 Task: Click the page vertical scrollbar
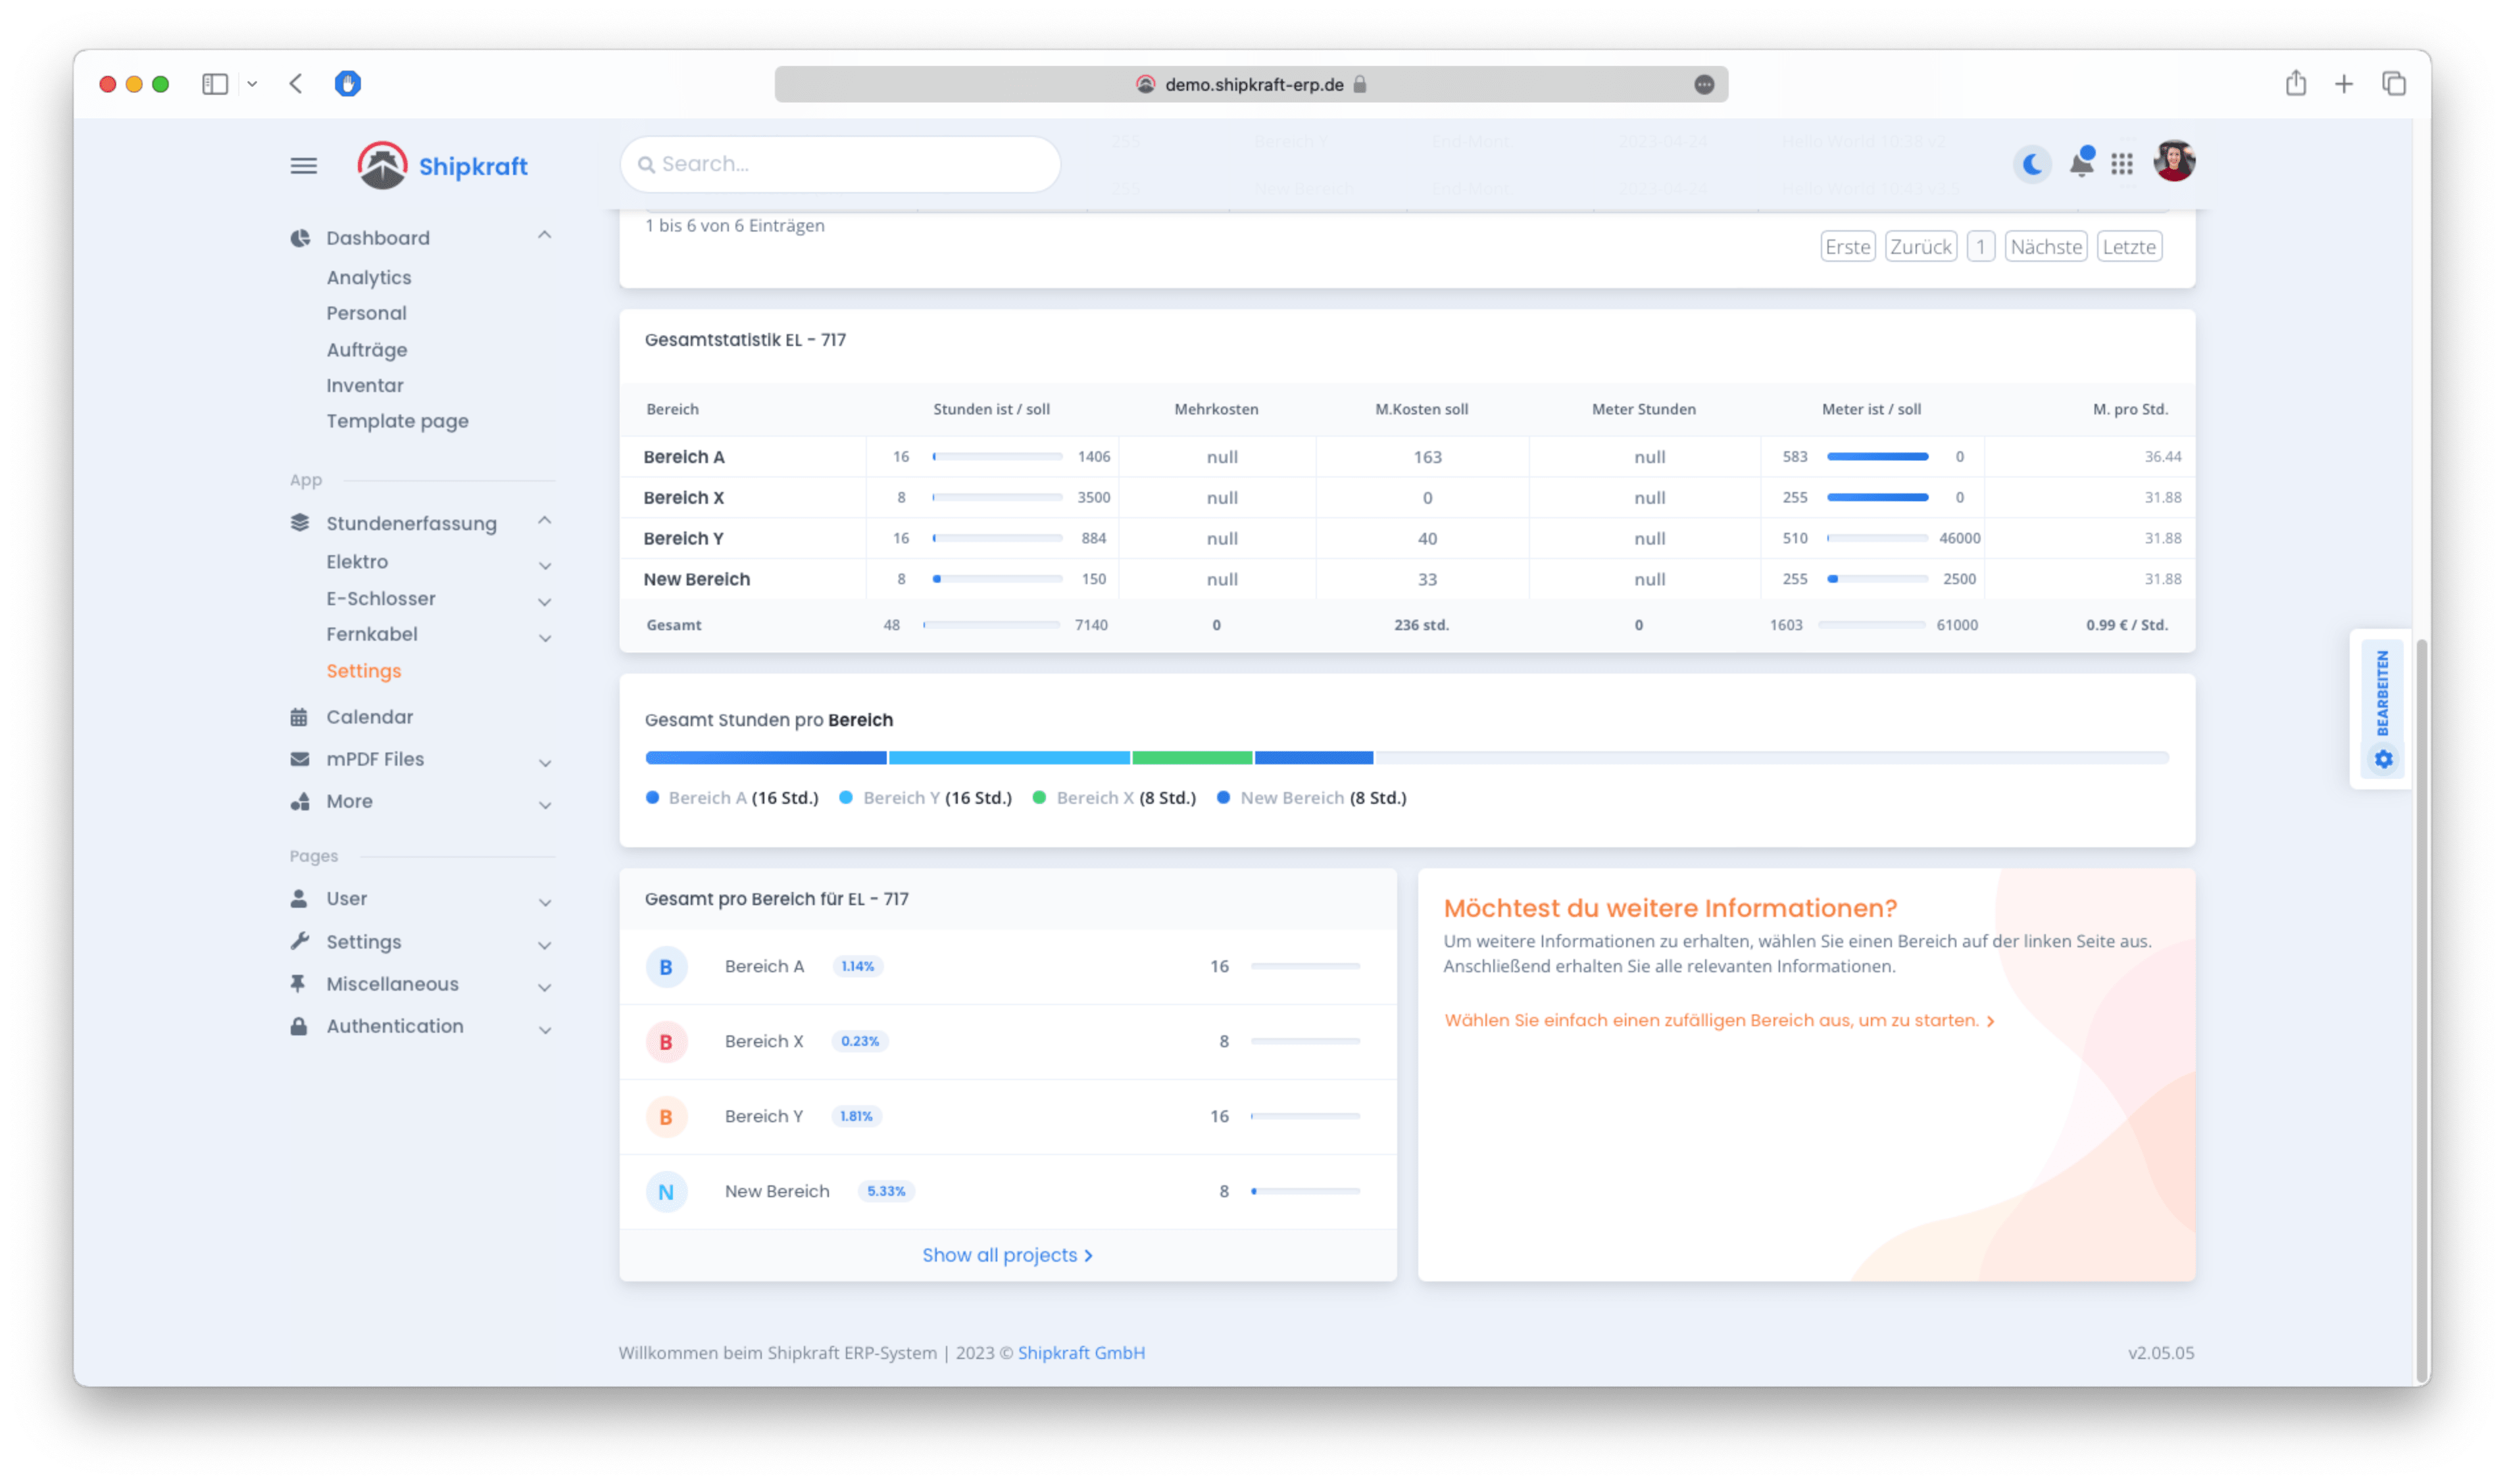[2422, 1010]
